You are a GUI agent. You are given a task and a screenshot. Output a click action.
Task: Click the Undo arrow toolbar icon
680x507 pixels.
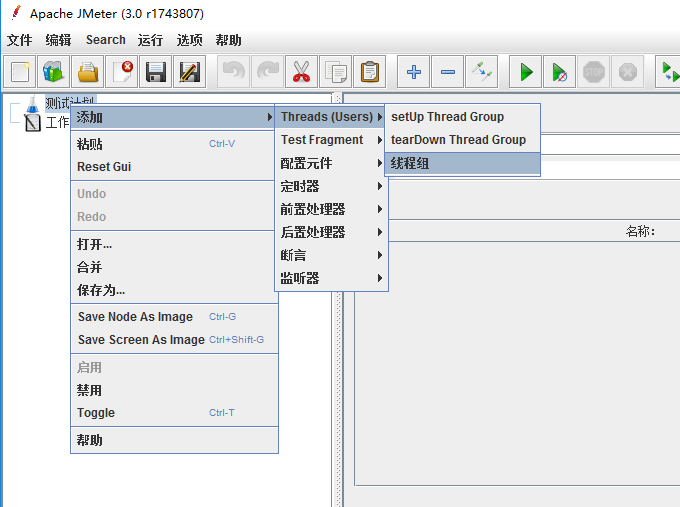click(x=233, y=72)
